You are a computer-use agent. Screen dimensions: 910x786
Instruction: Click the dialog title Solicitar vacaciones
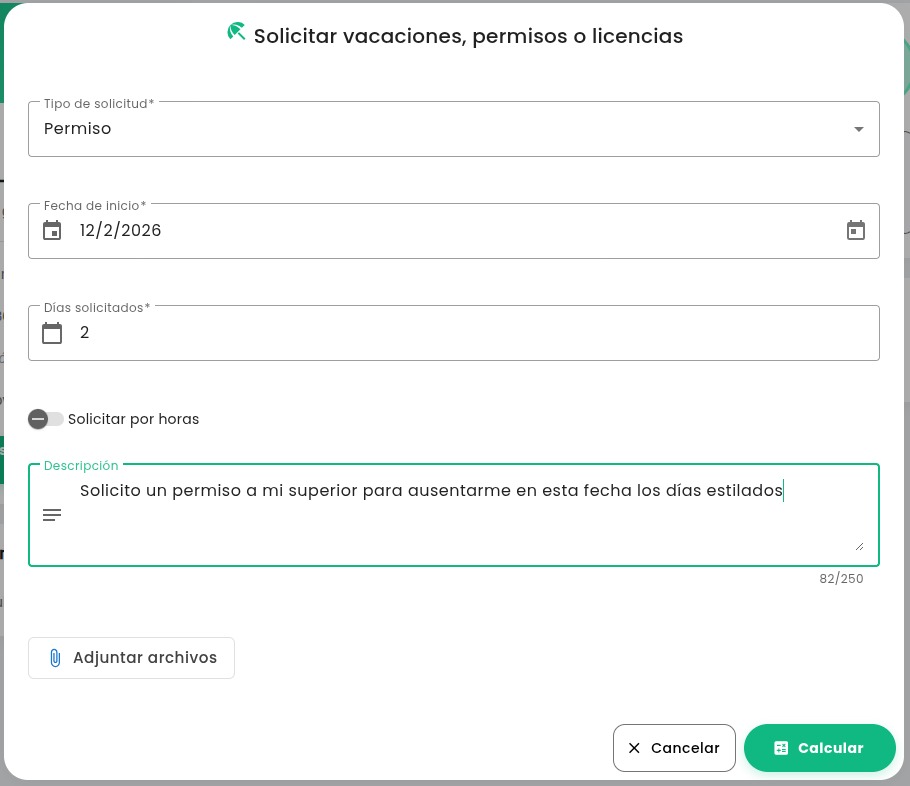(468, 36)
